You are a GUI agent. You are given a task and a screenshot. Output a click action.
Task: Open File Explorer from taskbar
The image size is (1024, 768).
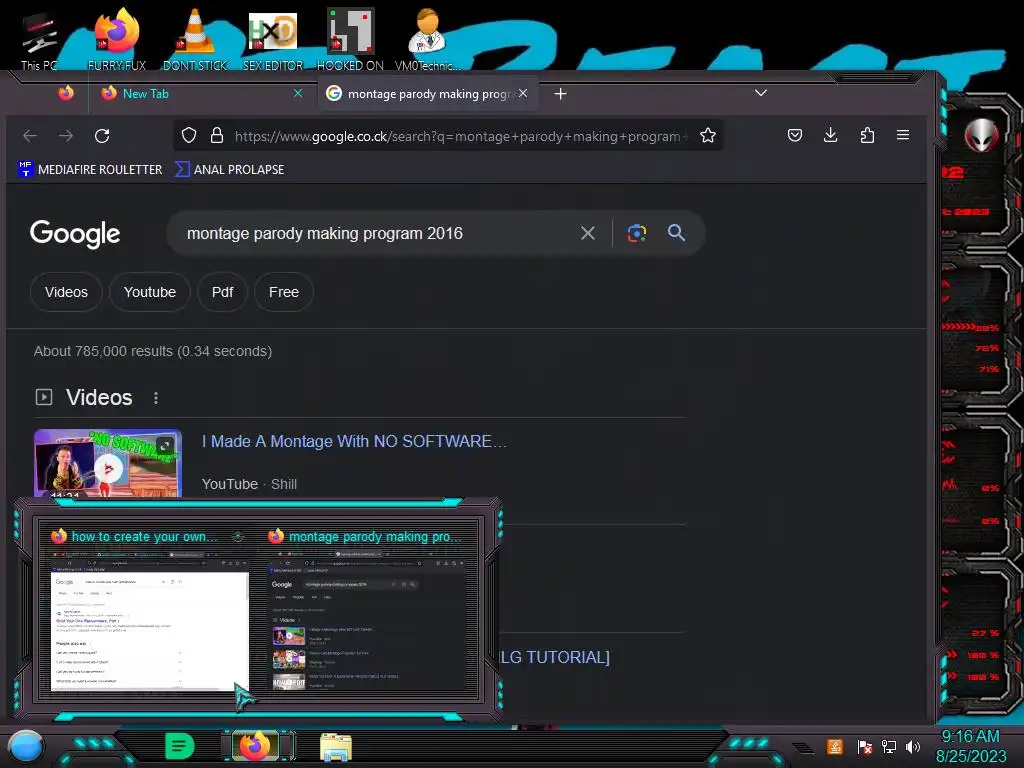(x=336, y=746)
